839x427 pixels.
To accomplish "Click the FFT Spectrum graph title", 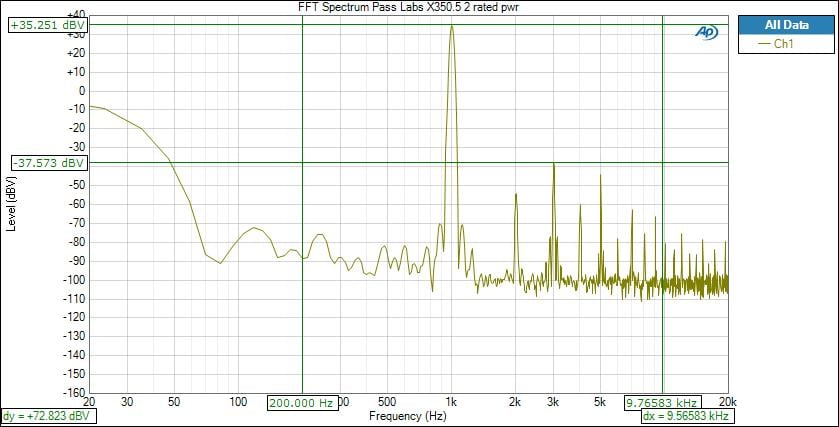I will coord(409,7).
